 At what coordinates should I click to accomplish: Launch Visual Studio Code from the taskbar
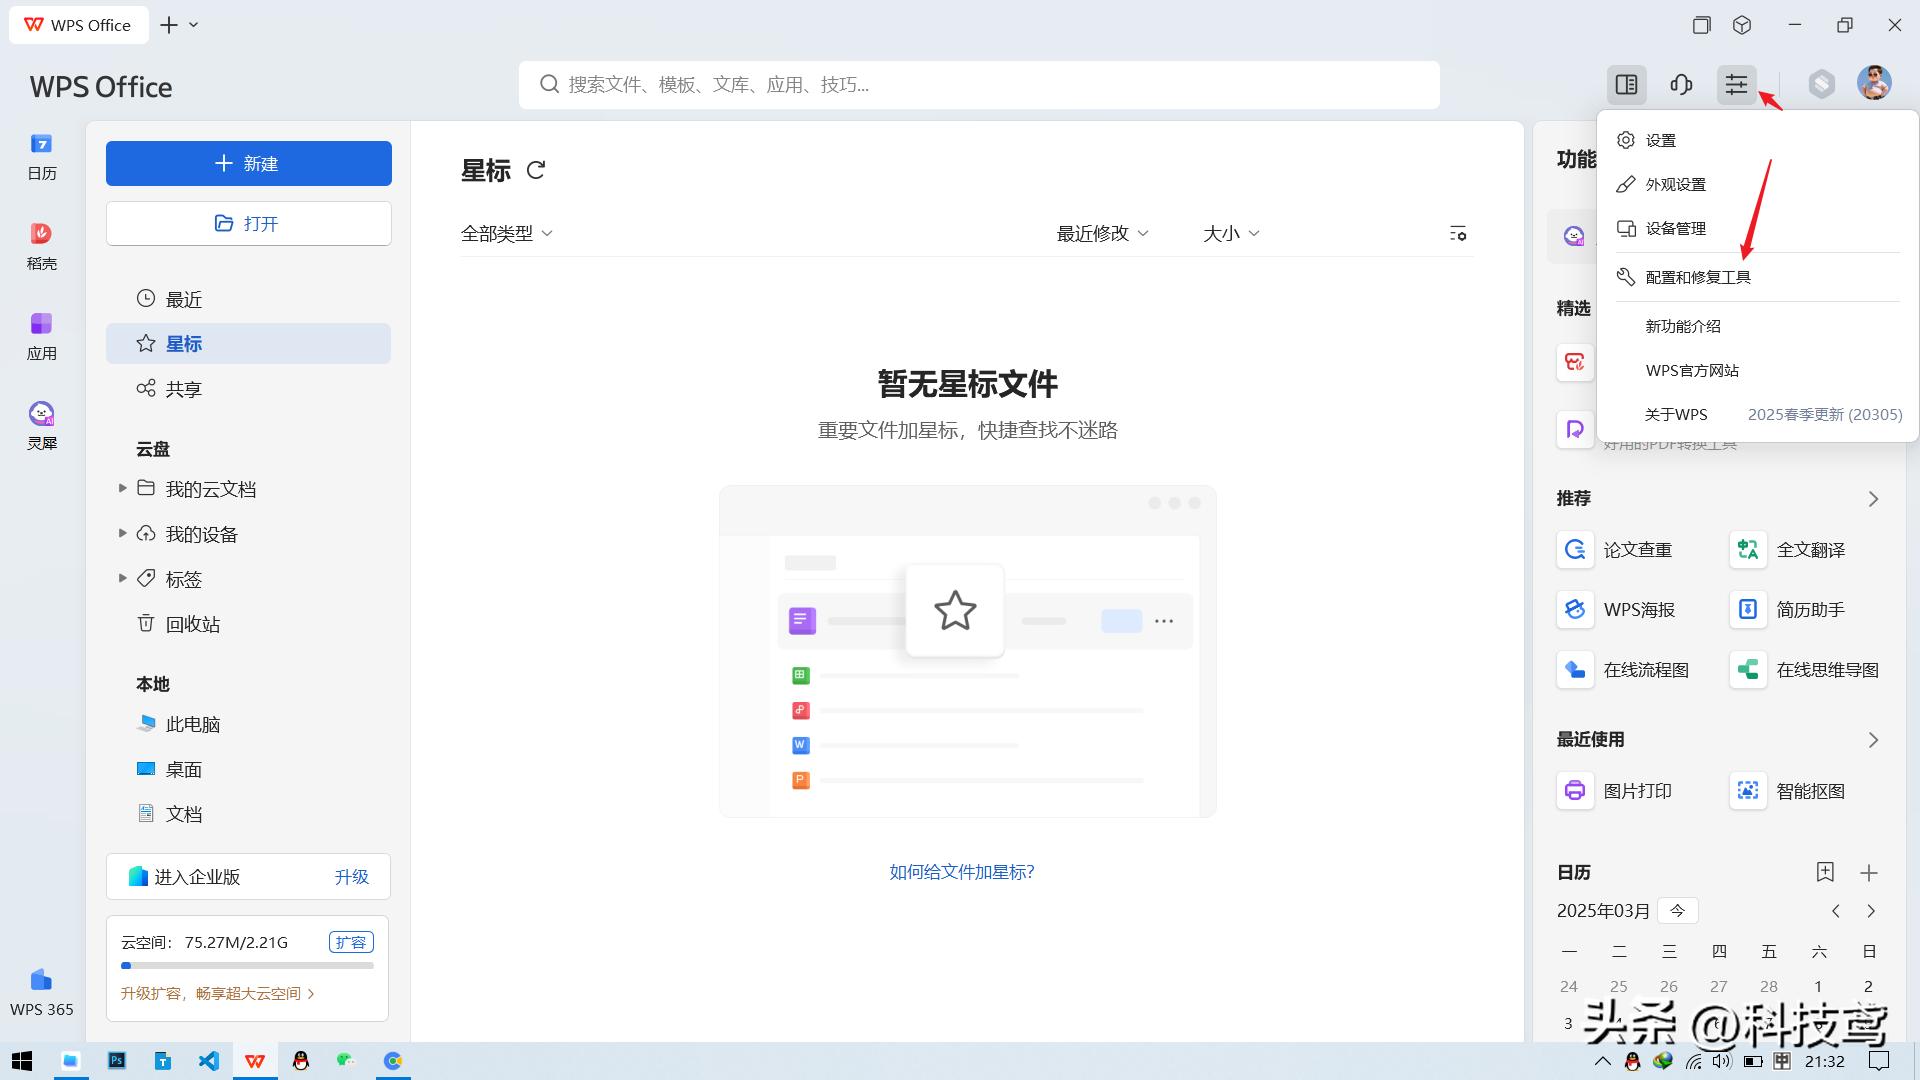pyautogui.click(x=208, y=1061)
